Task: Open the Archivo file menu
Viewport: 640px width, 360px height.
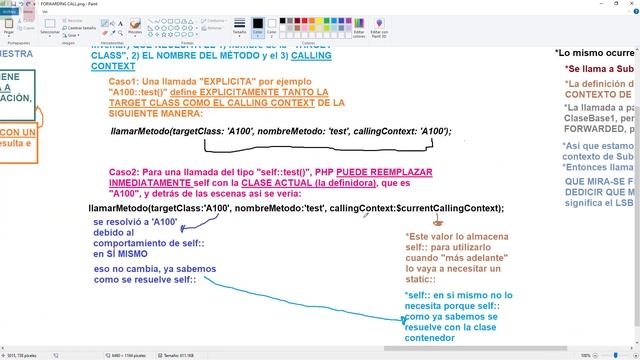Action: pos(9,11)
